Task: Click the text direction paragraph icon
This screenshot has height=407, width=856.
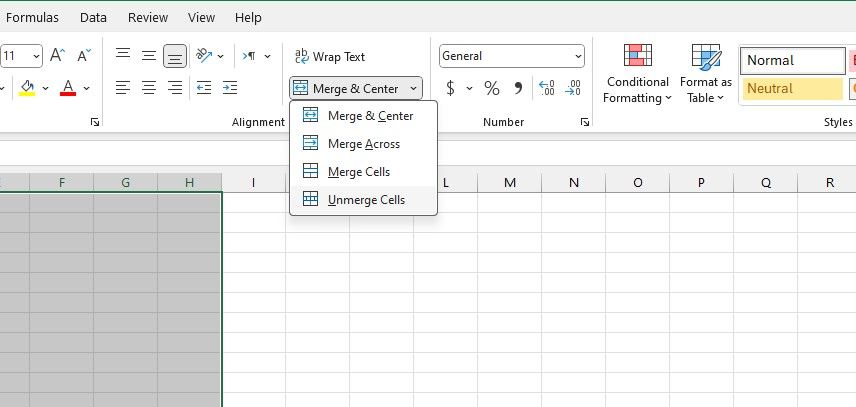Action: [x=249, y=56]
